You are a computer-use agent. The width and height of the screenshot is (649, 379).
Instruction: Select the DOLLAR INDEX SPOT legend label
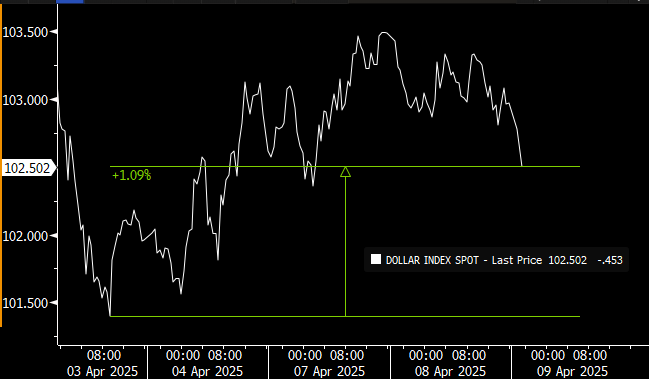(432, 260)
